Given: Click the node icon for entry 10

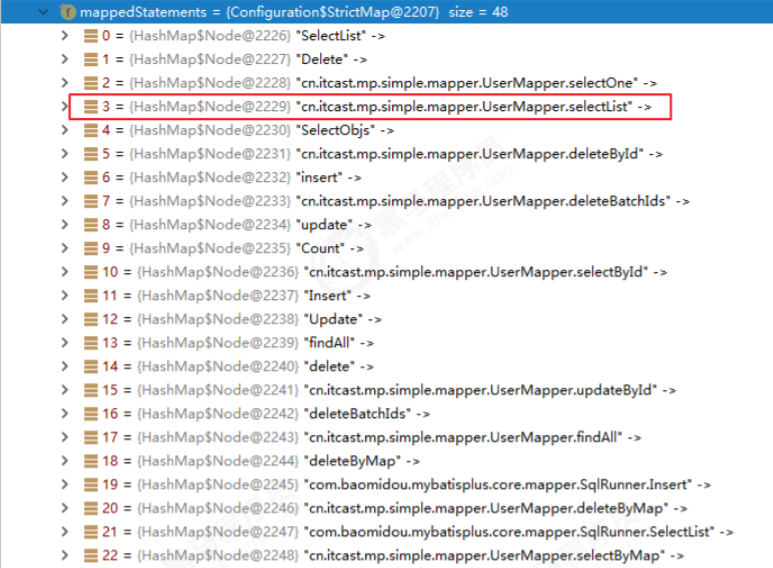Looking at the screenshot, I should click(91, 272).
